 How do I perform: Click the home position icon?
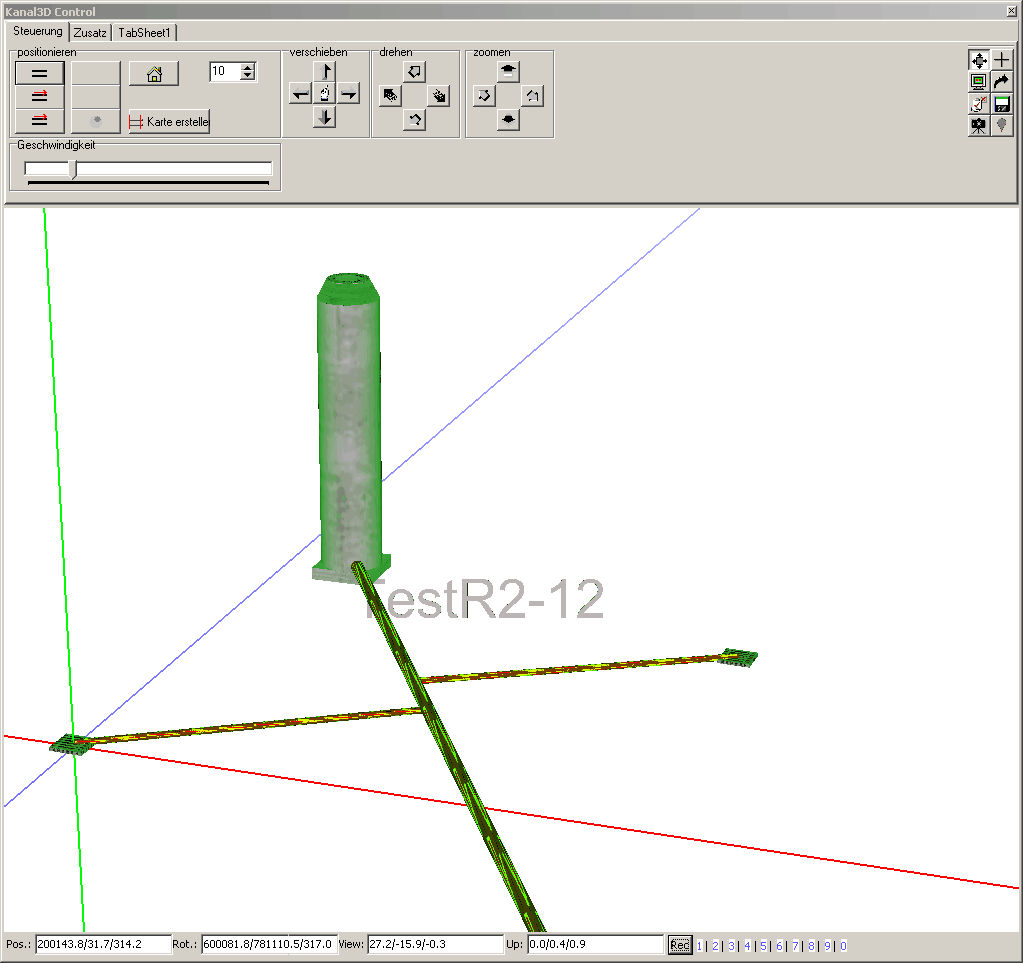coord(154,74)
